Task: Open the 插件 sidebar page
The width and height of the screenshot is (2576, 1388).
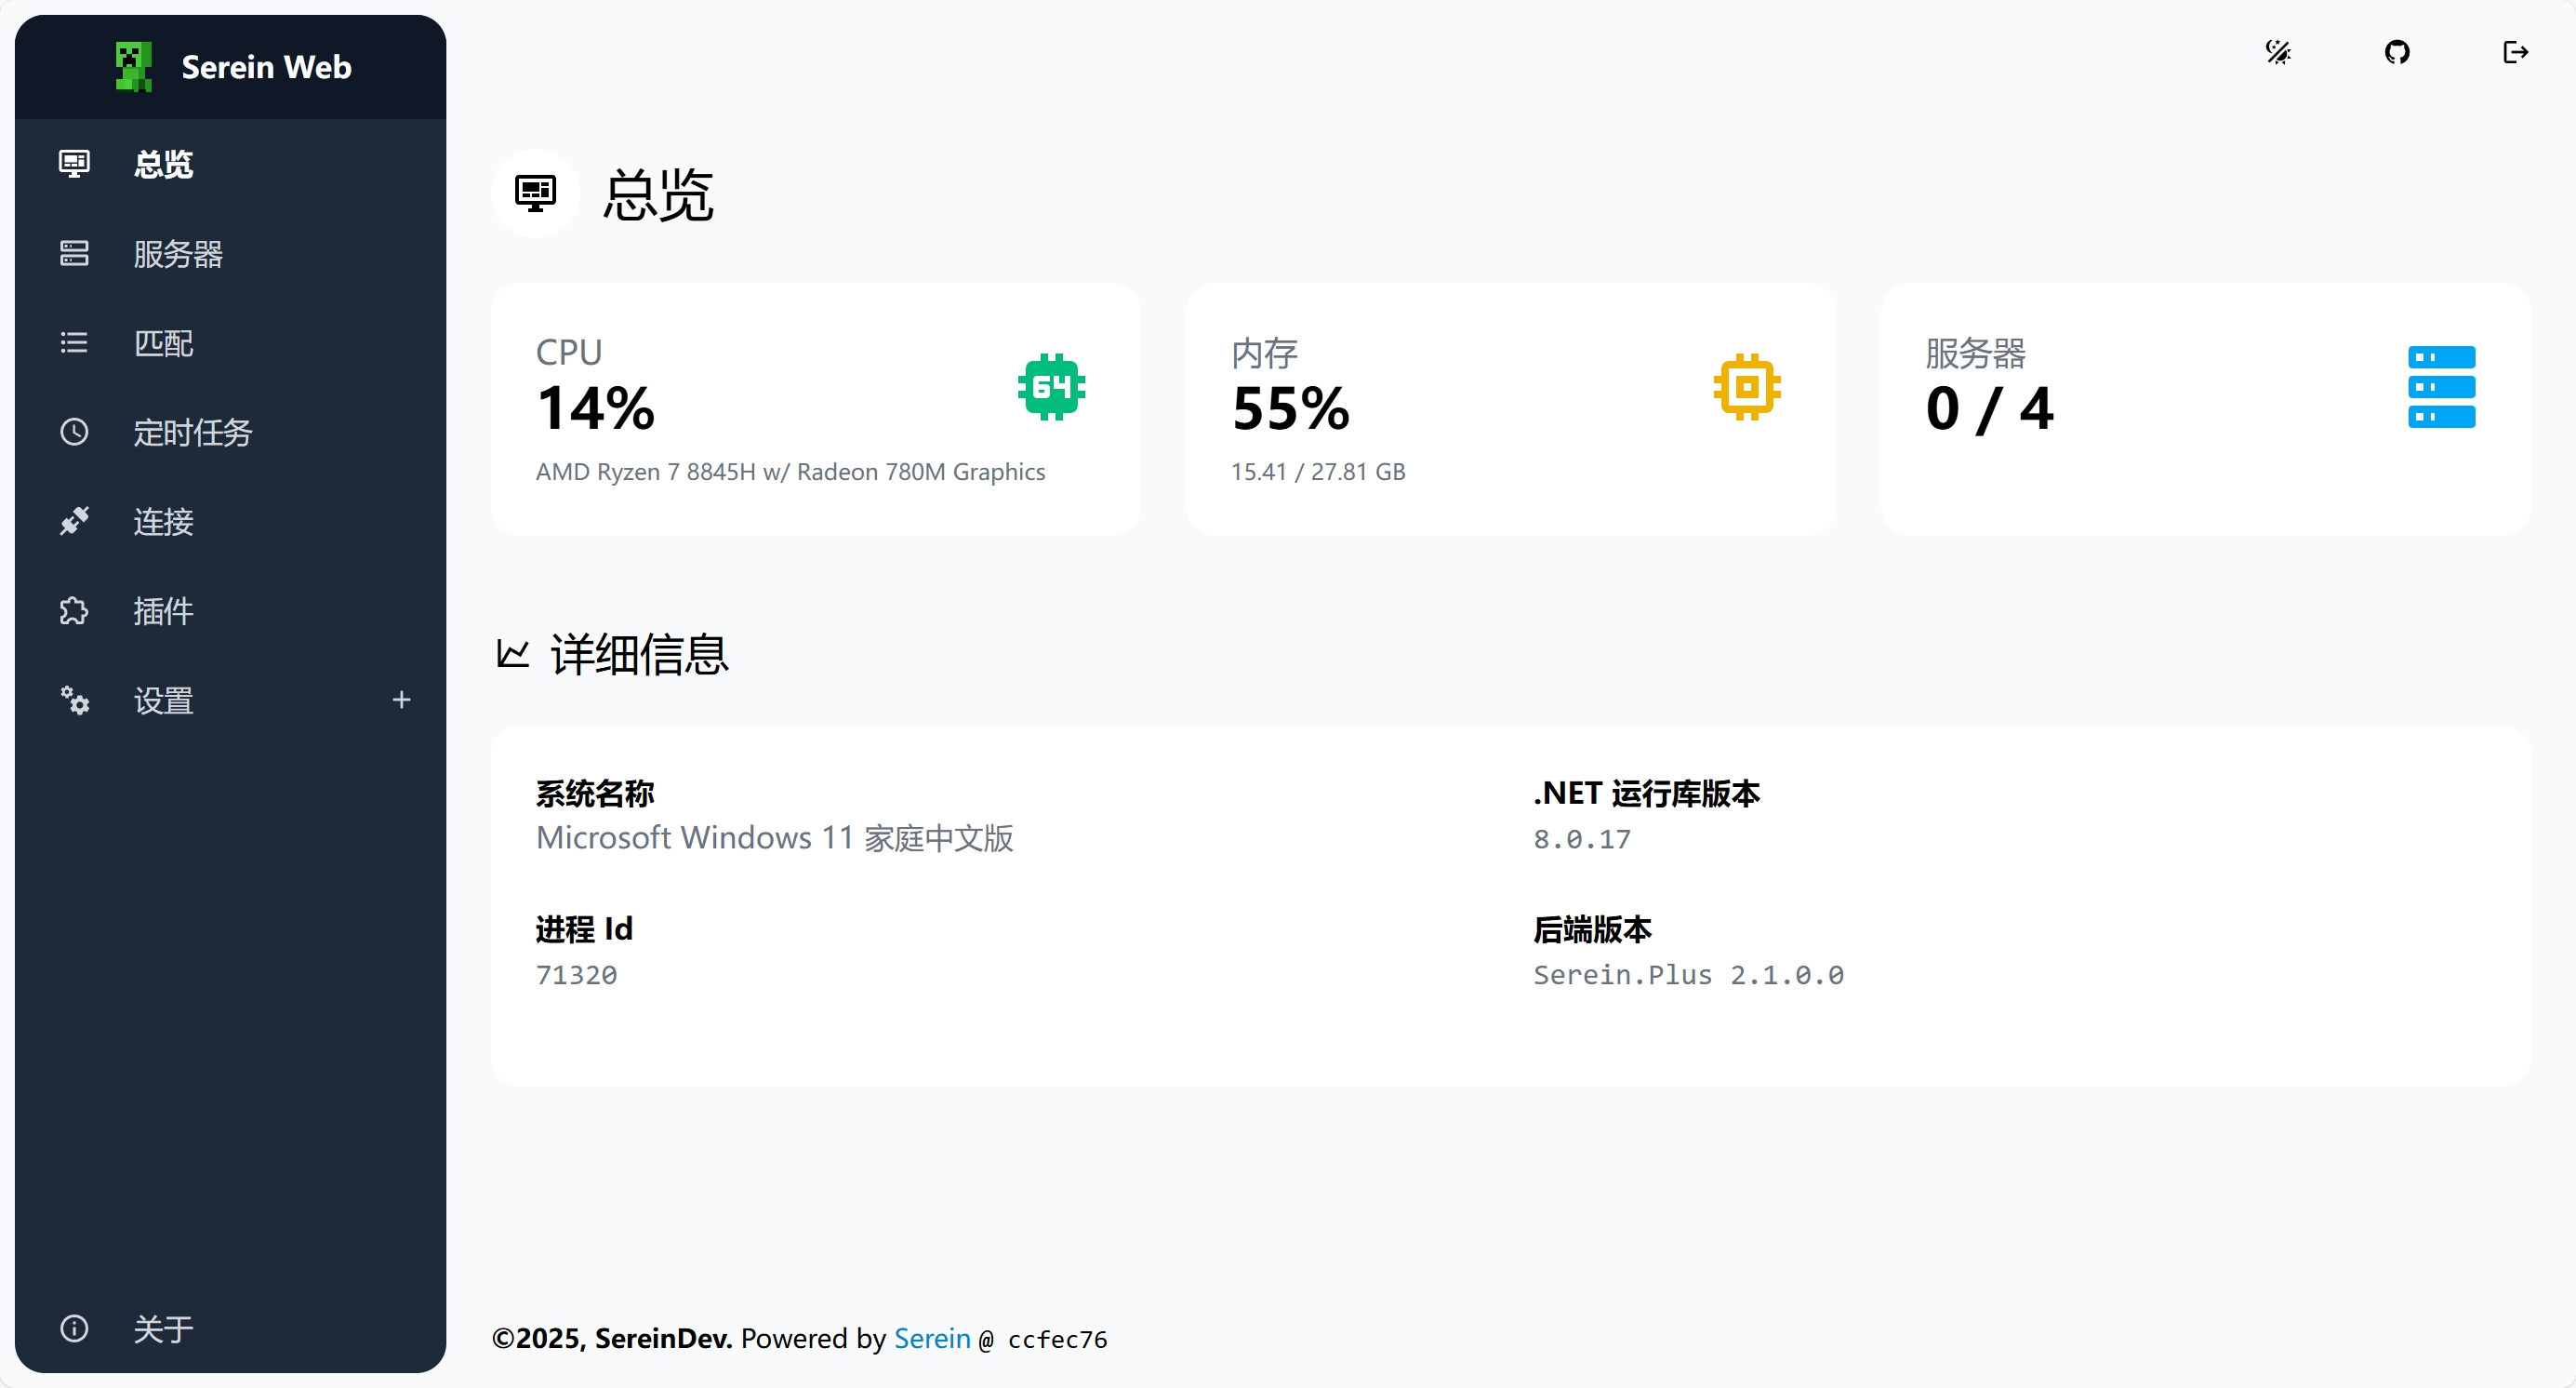Action: tap(231, 611)
